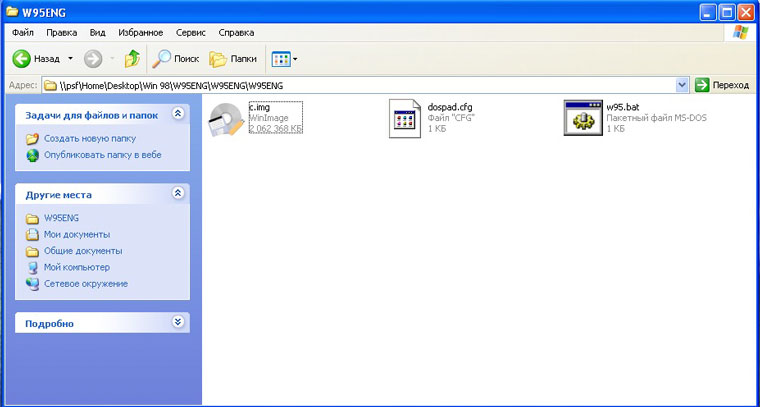760x407 pixels.
Task: Open the Справка menu
Action: 236,33
